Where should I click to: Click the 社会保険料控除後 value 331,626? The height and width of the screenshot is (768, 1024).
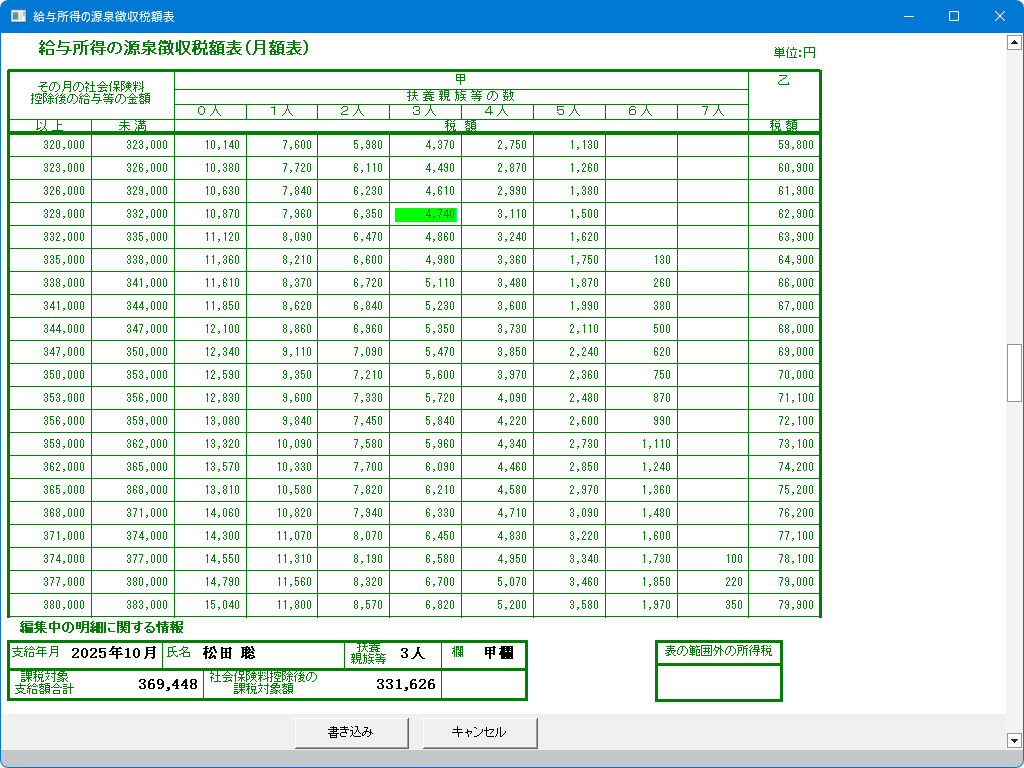tap(405, 684)
